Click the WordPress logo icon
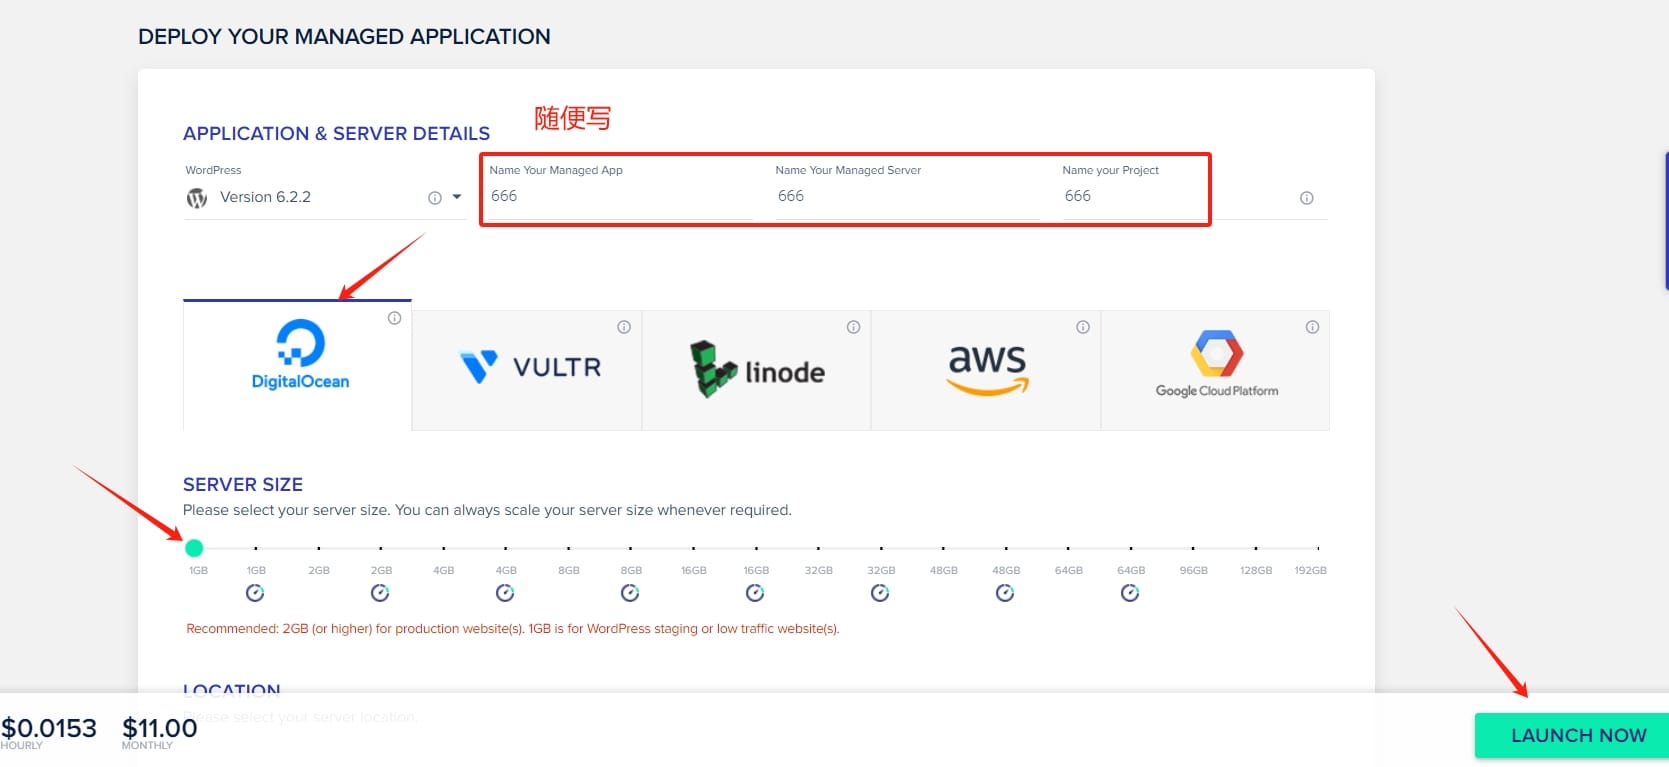Screen dimensions: 1669x767 (x=197, y=198)
